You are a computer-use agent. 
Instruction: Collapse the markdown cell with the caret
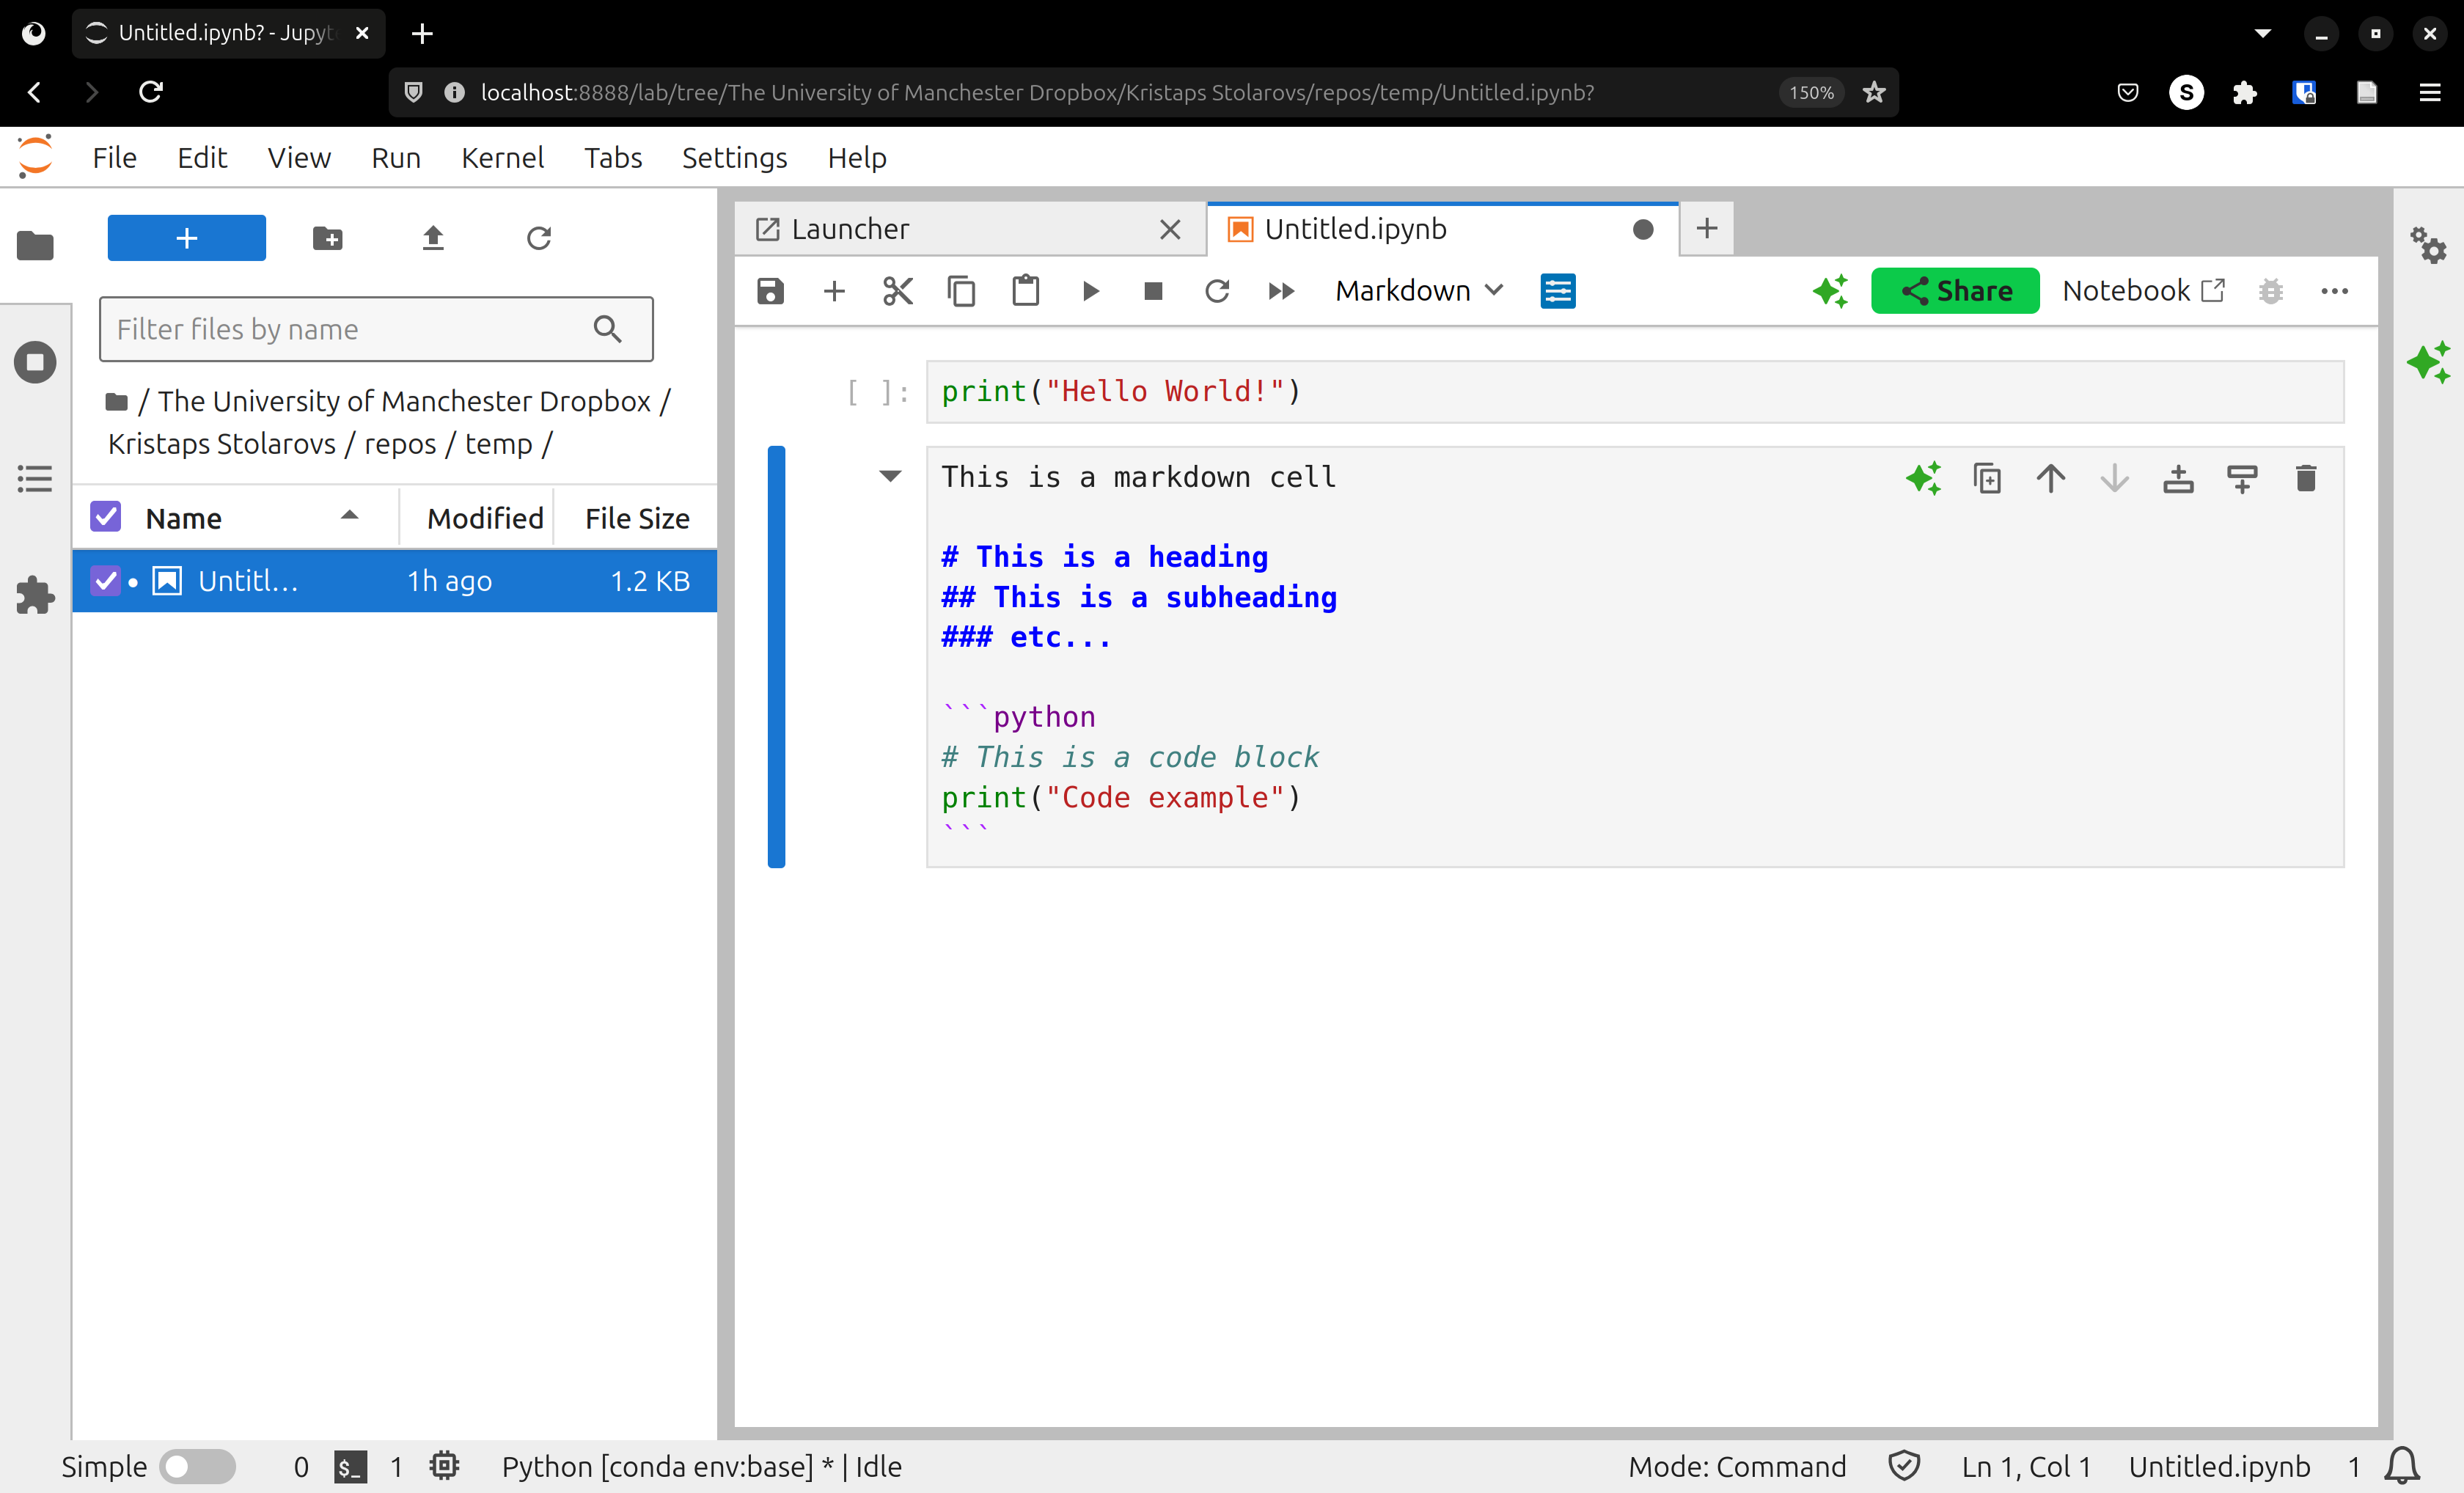click(x=890, y=476)
